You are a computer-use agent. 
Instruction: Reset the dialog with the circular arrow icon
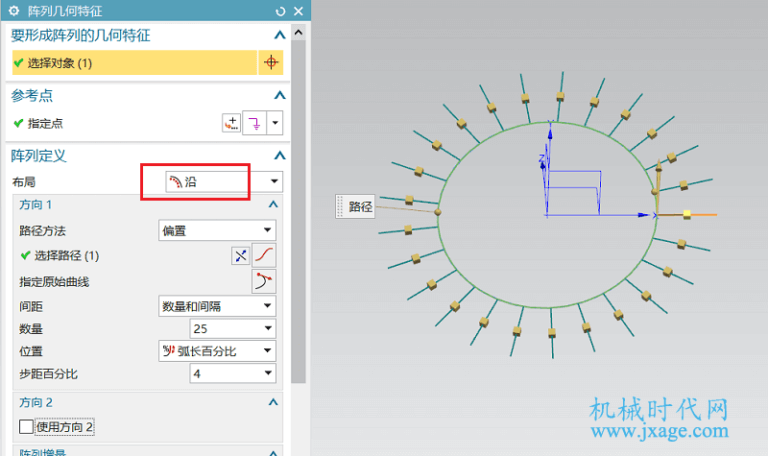click(x=280, y=11)
